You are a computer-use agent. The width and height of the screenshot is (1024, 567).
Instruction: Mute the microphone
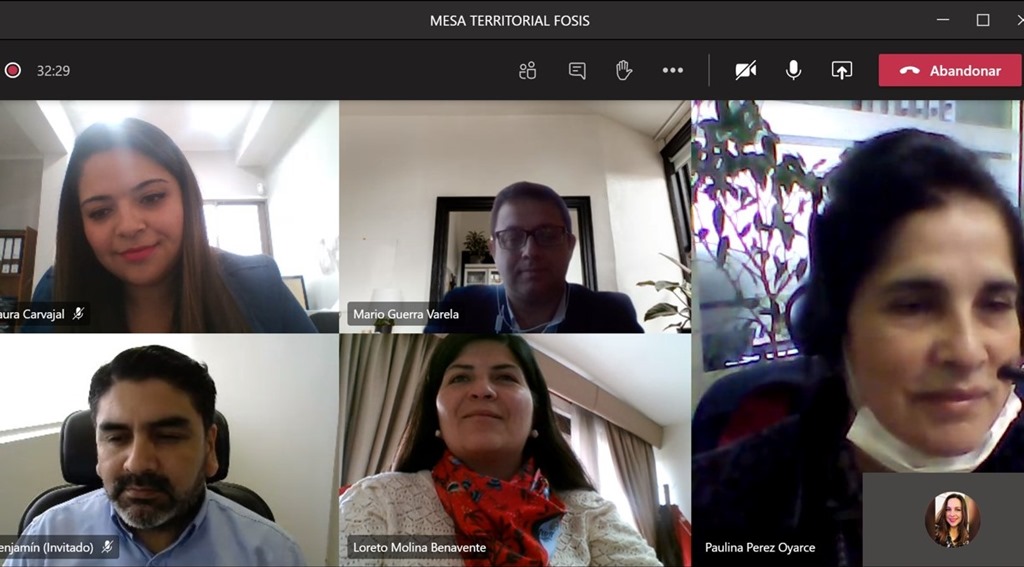pos(793,71)
